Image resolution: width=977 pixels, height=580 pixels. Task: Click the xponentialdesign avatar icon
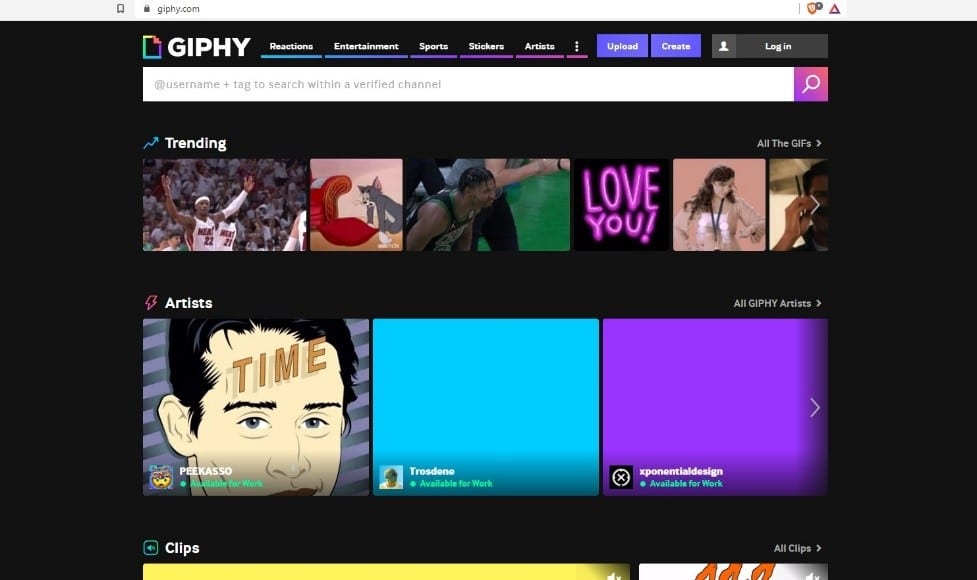(x=621, y=477)
